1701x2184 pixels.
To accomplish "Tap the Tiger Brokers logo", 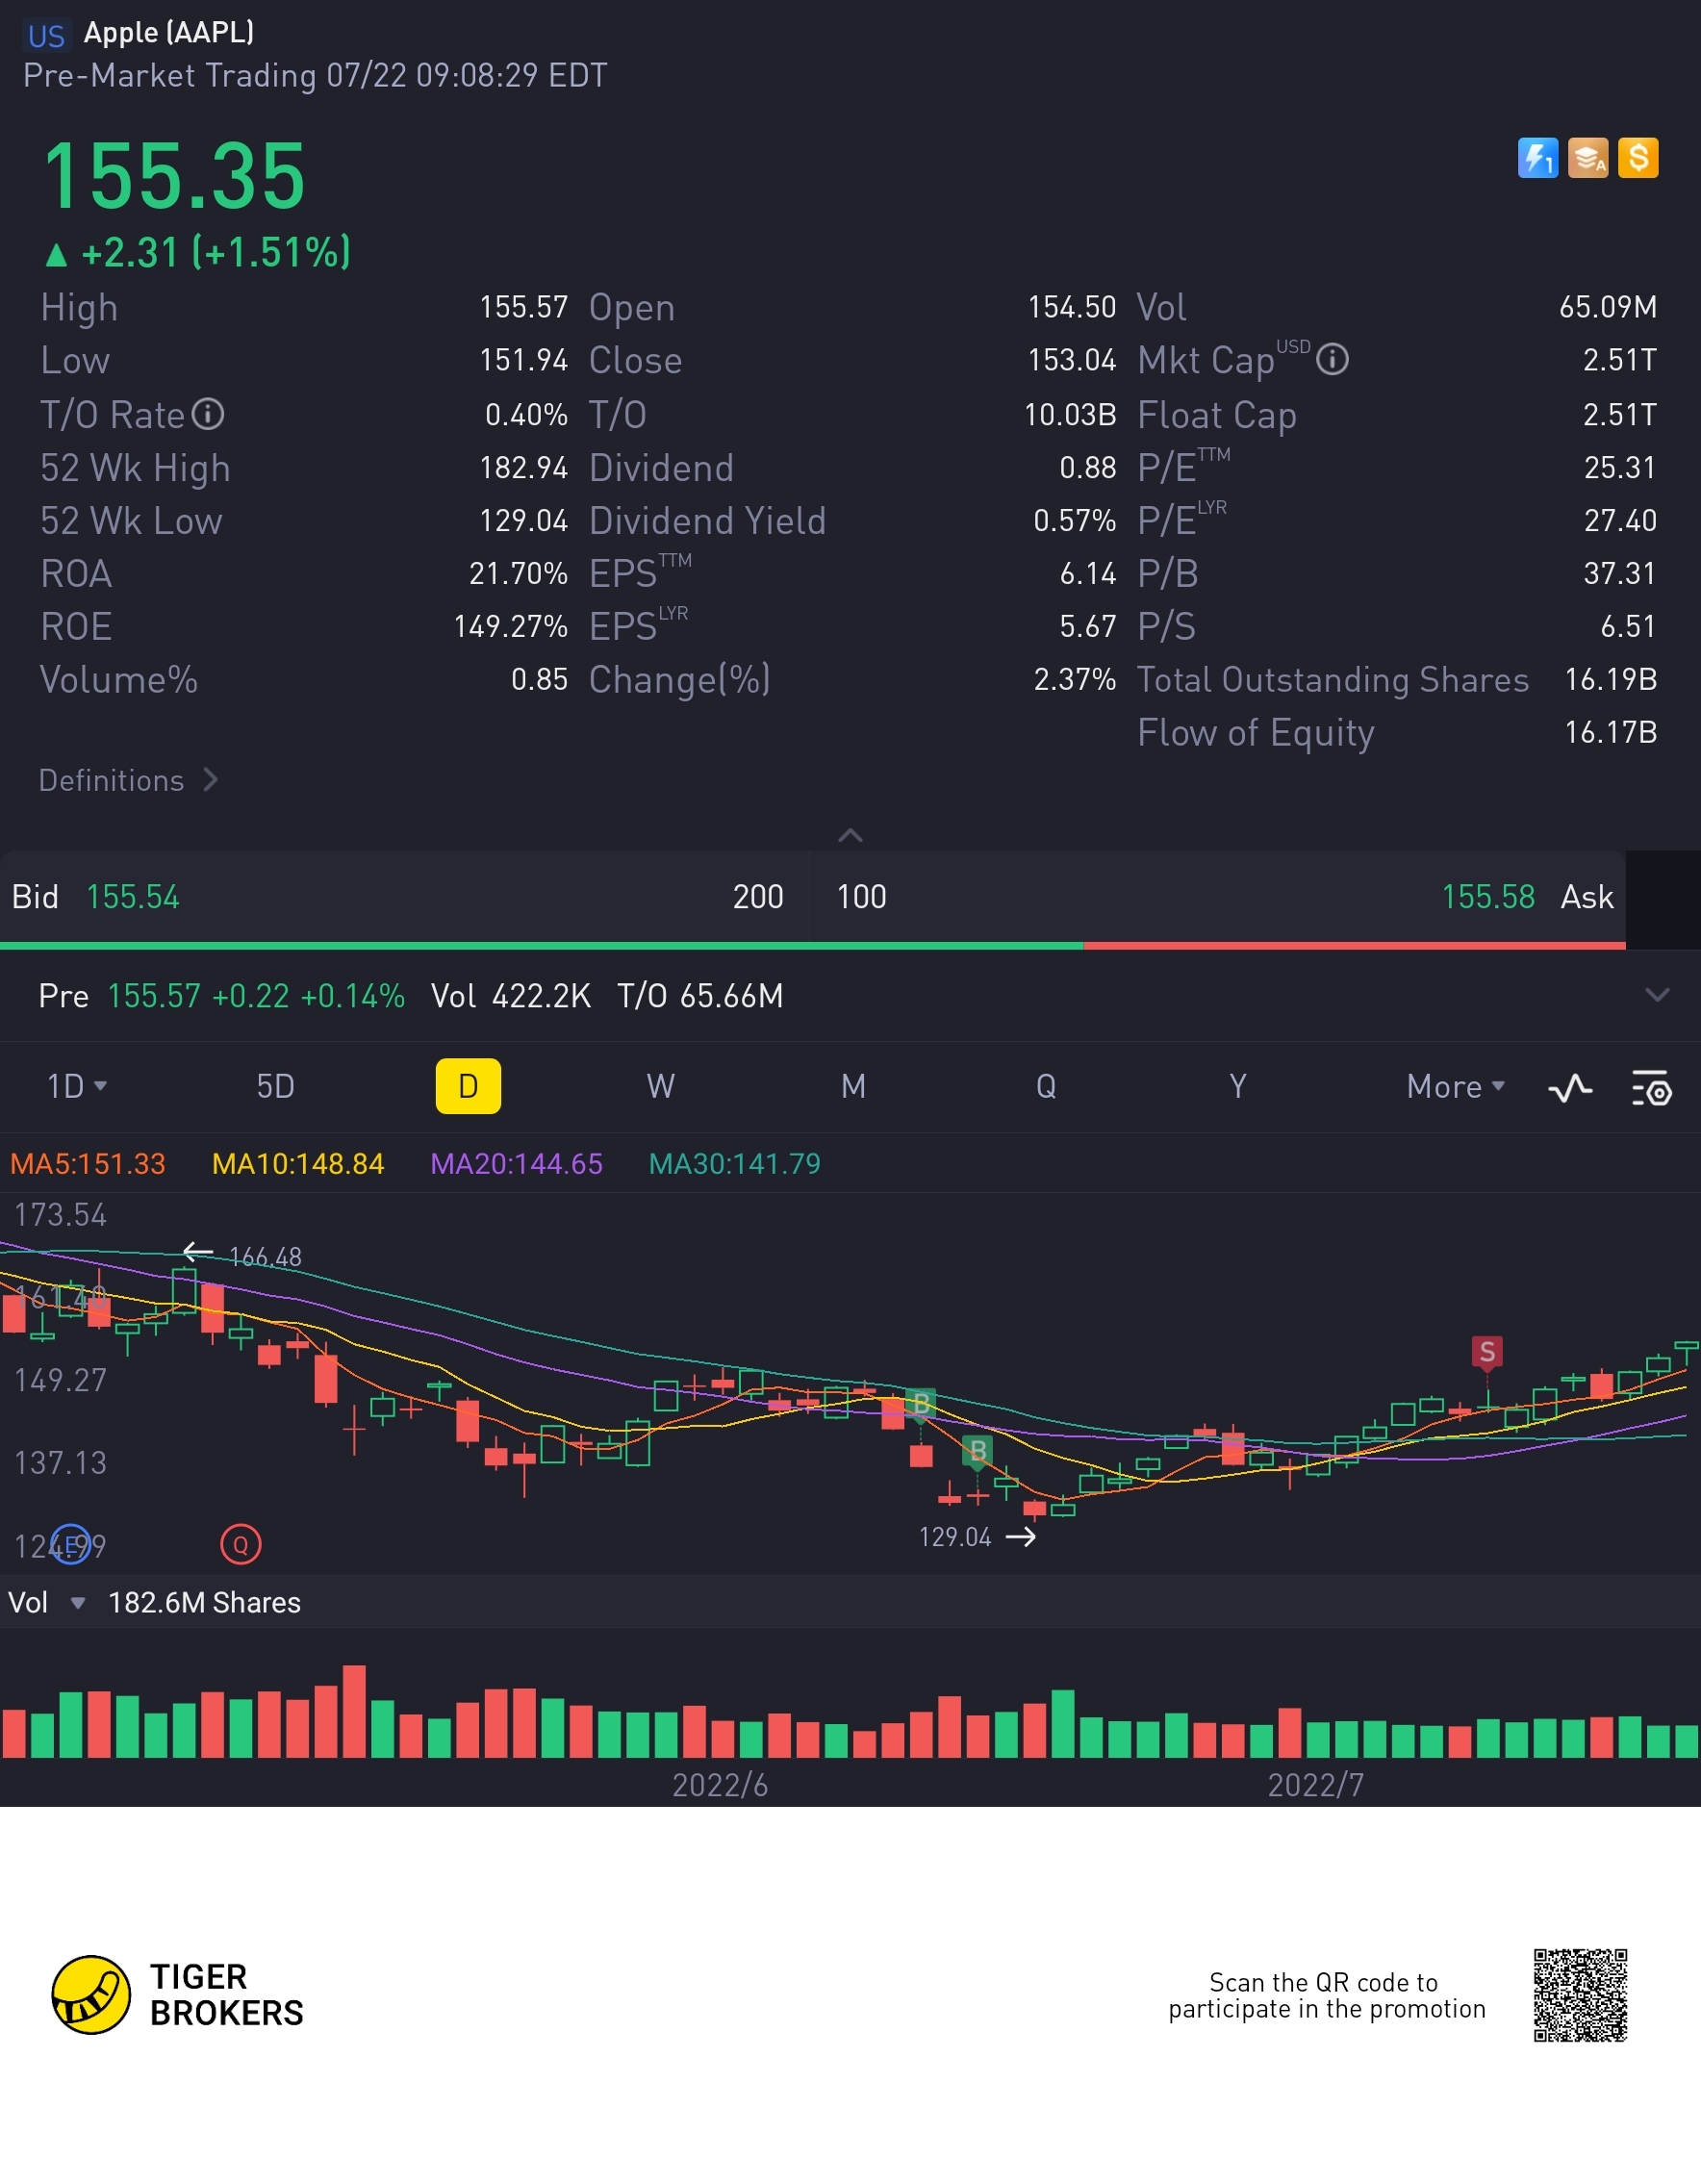I will (178, 1995).
